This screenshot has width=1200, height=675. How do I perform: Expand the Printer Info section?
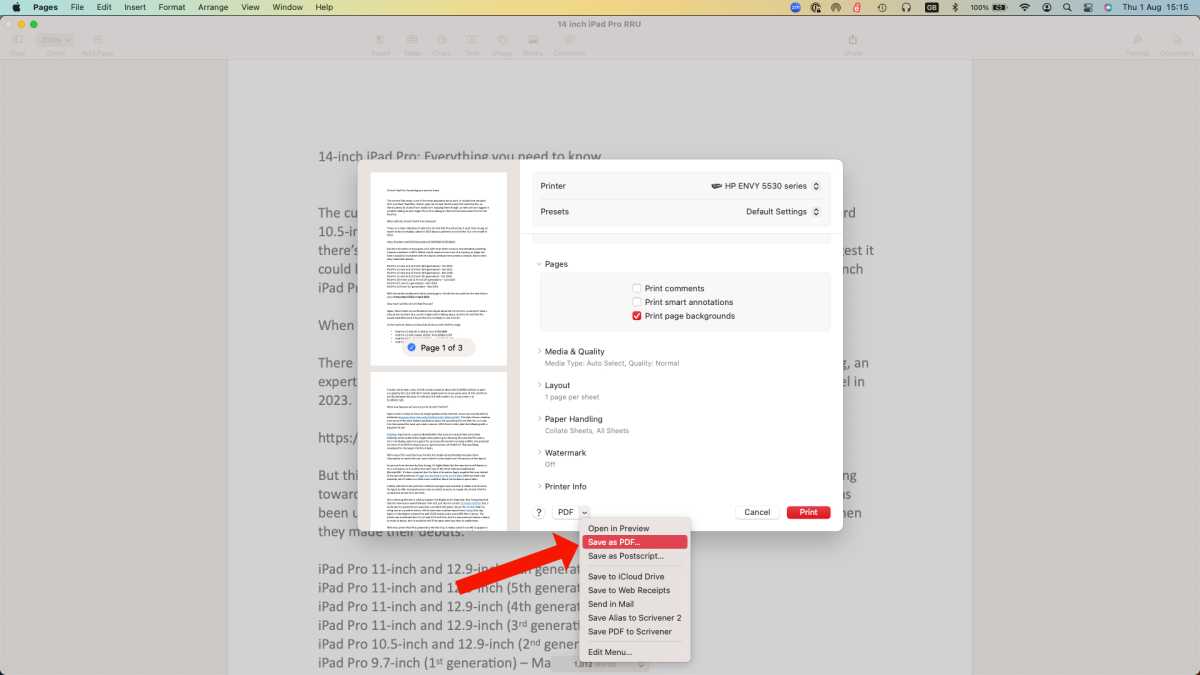539,487
